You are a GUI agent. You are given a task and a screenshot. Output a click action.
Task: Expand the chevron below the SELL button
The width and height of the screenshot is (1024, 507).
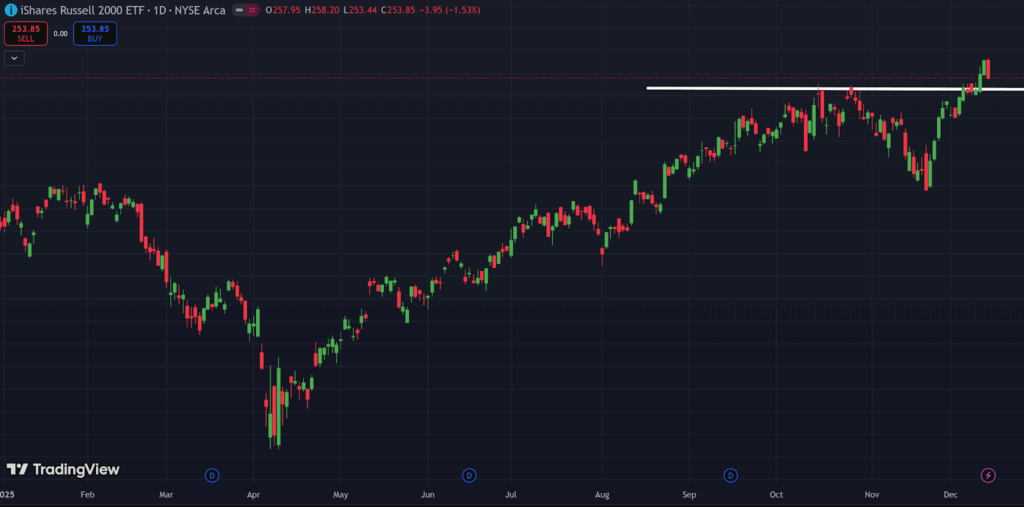[14, 58]
